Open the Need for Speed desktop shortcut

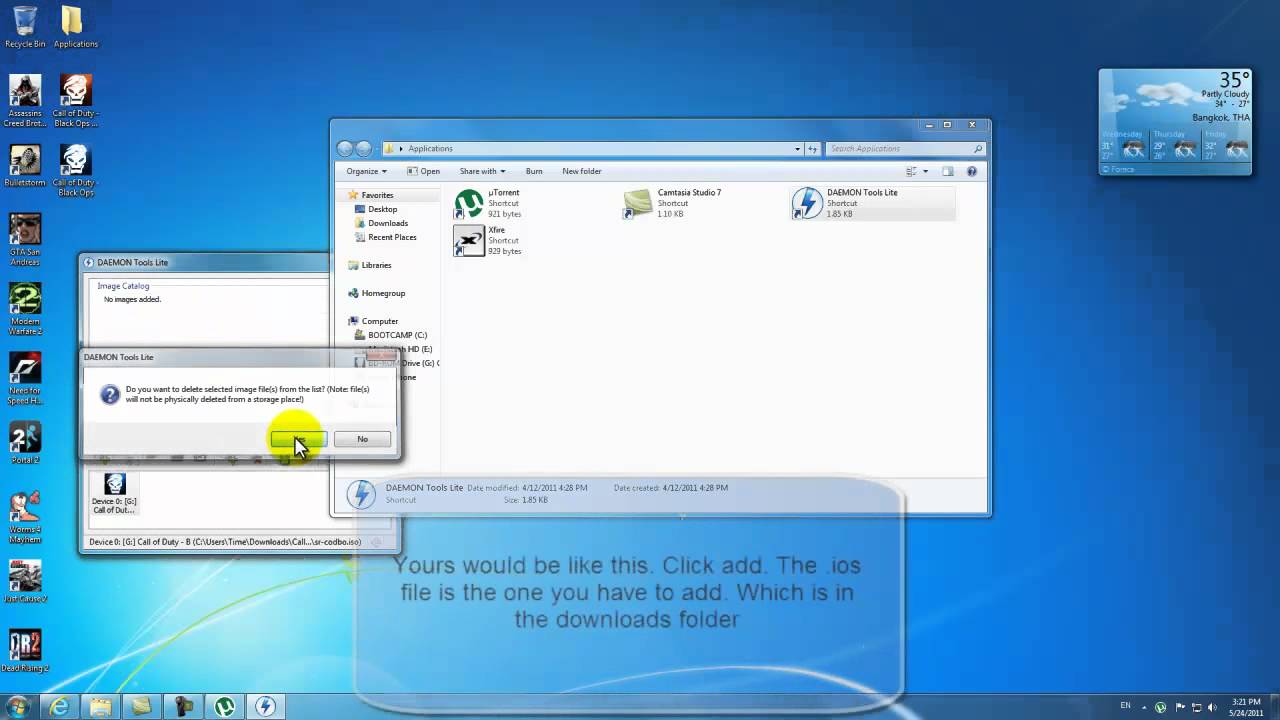tap(25, 378)
